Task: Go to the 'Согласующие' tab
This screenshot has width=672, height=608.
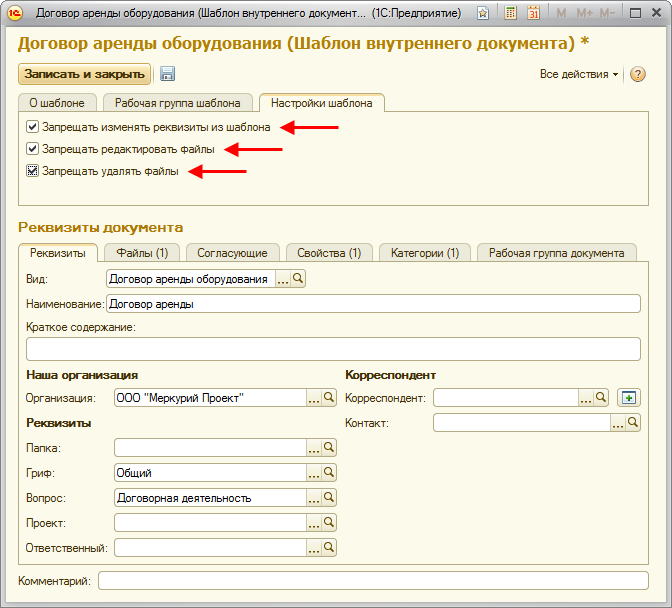Action: pyautogui.click(x=231, y=253)
